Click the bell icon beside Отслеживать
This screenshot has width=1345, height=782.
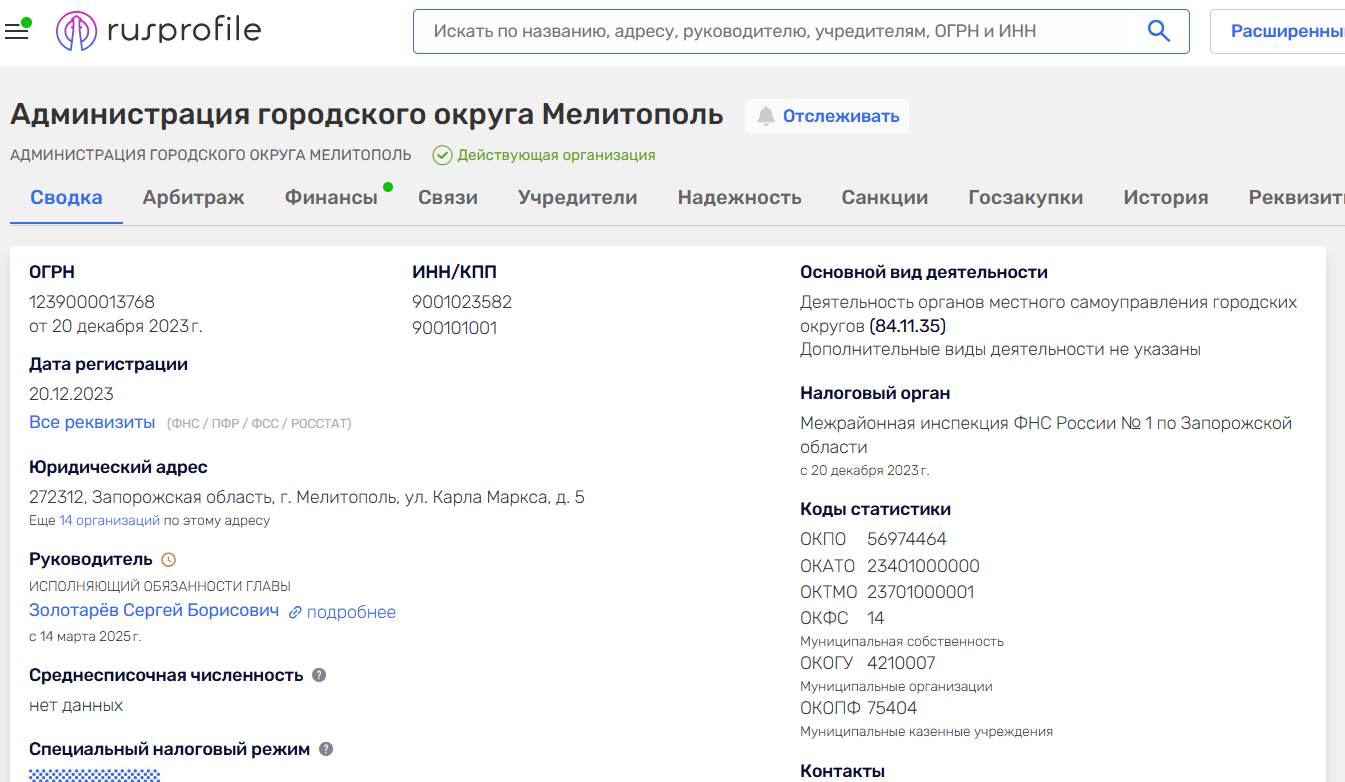[766, 116]
